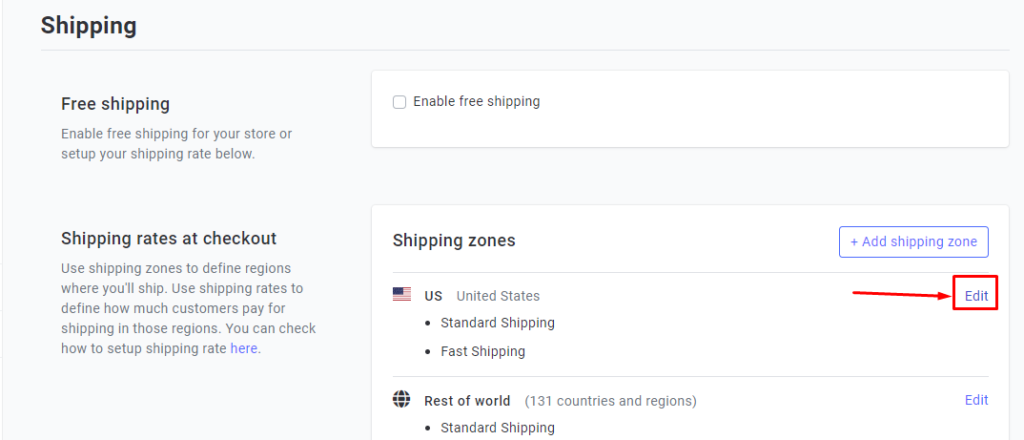Click the free shipping description paragraph
Image resolution: width=1024 pixels, height=440 pixels.
(x=177, y=144)
